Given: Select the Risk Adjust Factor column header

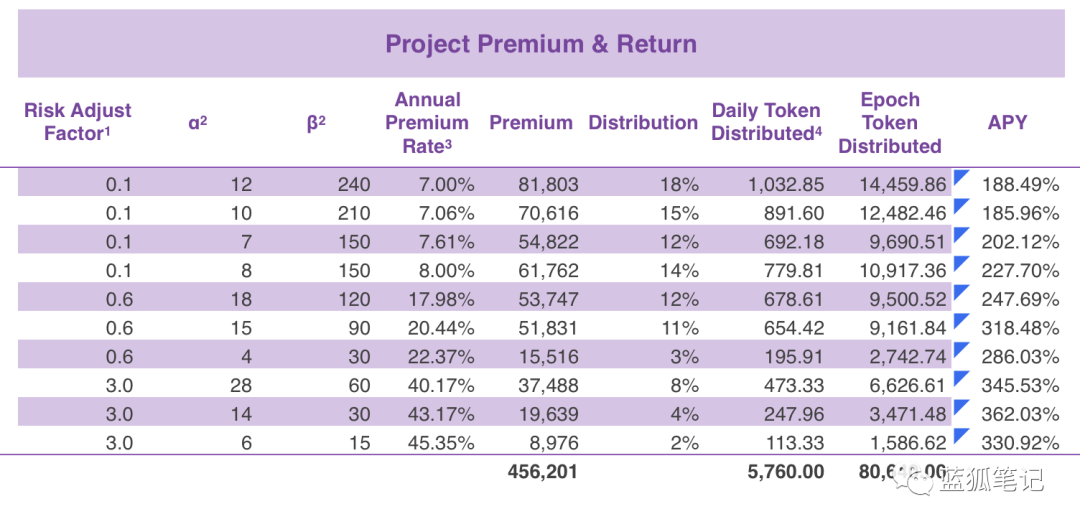Looking at the screenshot, I should click(78, 122).
